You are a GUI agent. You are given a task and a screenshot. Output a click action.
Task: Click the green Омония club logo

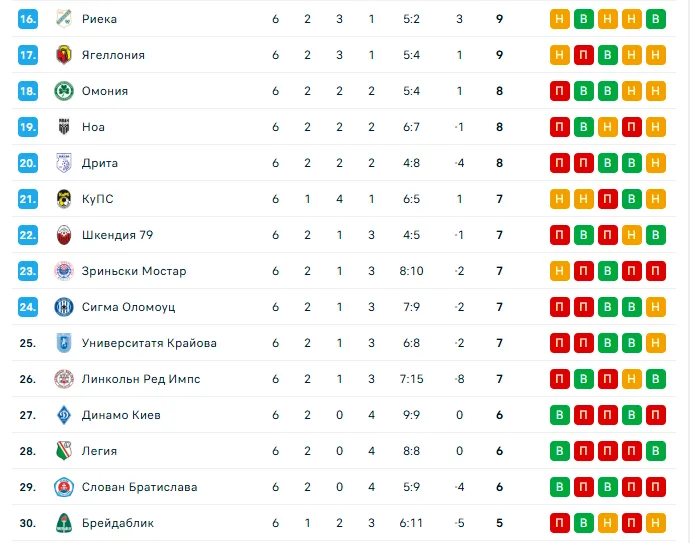click(63, 91)
